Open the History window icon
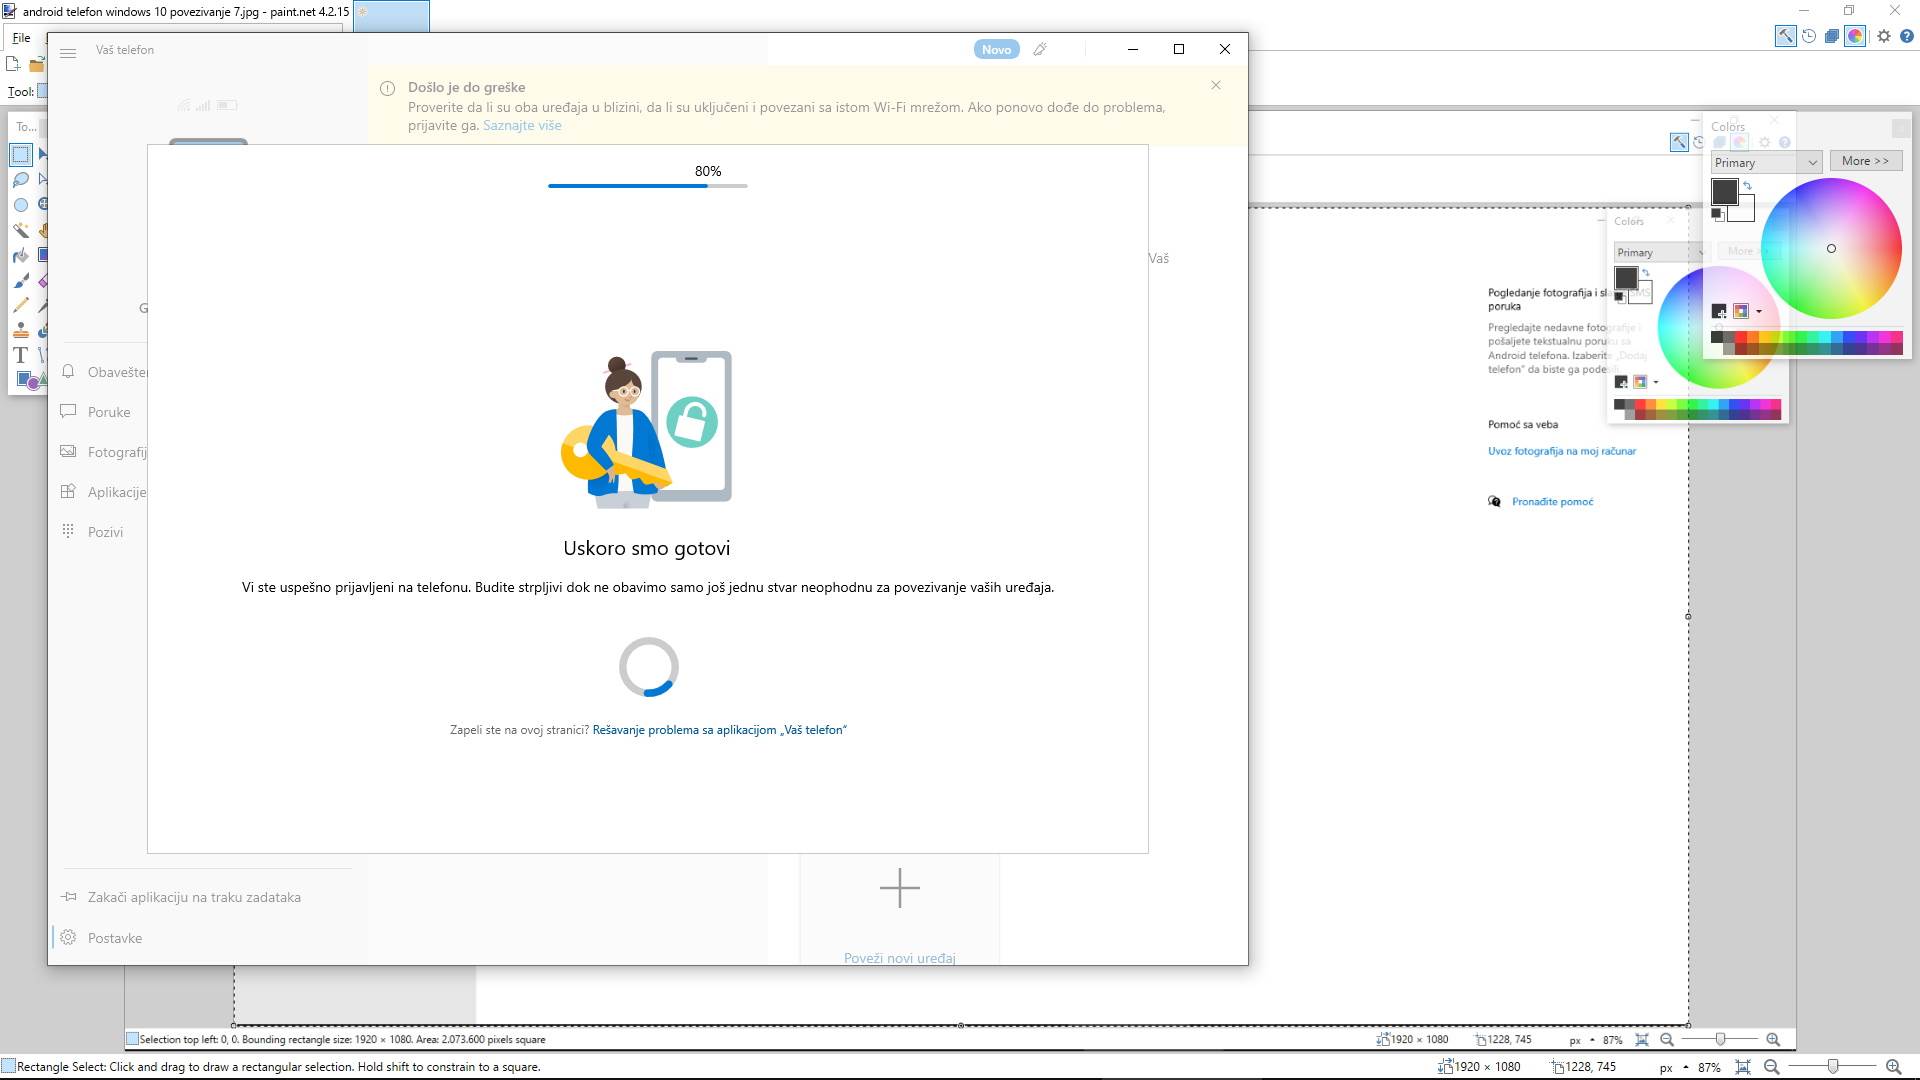This screenshot has height=1080, width=1920. click(1809, 36)
